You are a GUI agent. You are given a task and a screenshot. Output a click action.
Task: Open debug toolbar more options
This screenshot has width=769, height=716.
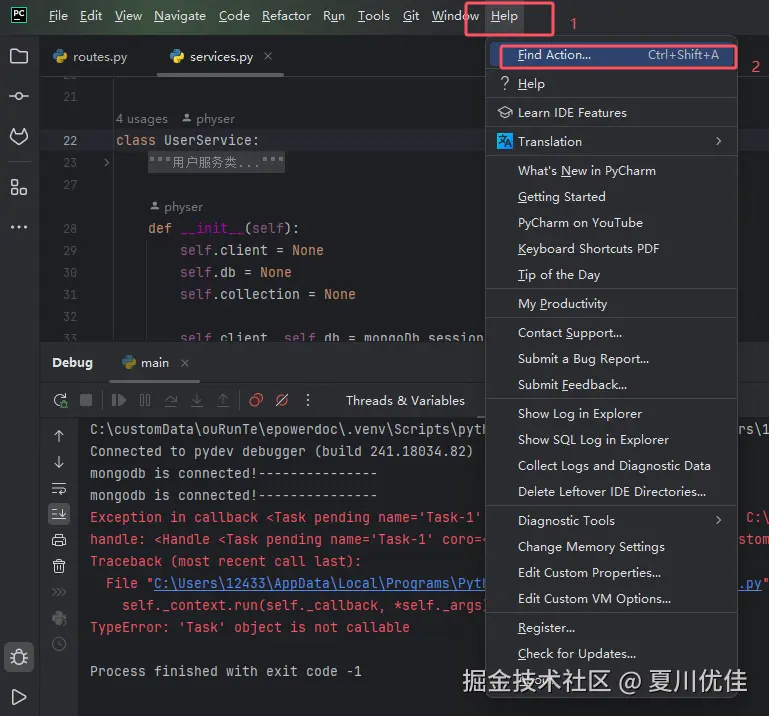[308, 400]
